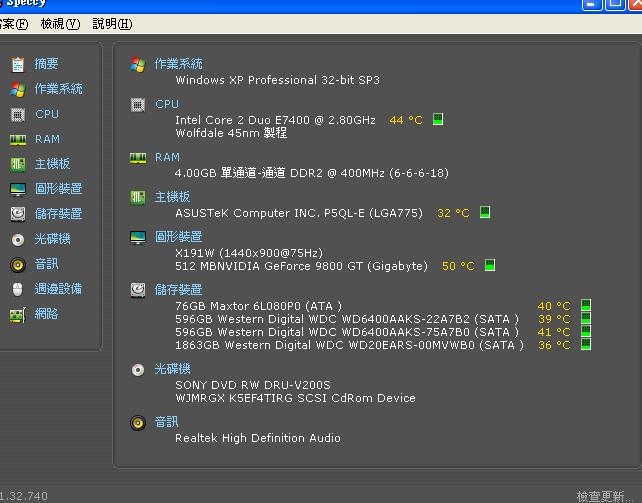Select the X191W (1440x900@75Hz) line
Viewport: 642px width, 503px height.
click(249, 253)
